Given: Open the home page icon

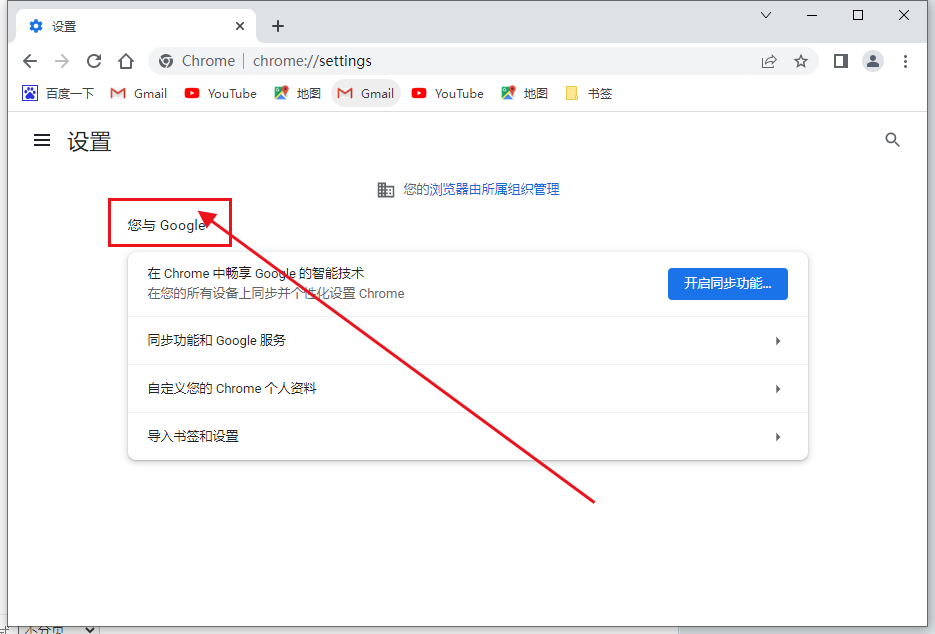Looking at the screenshot, I should (126, 61).
